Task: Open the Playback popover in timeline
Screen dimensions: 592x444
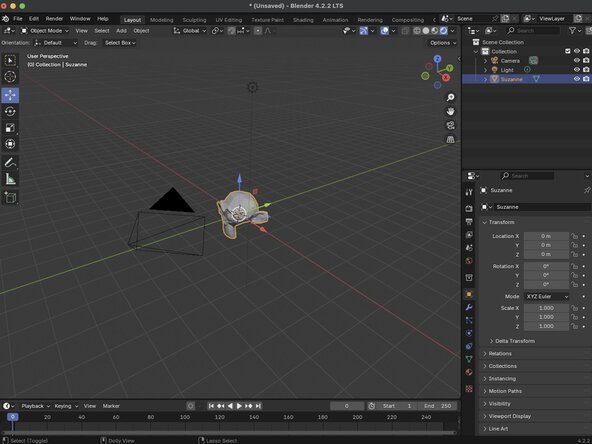Action: coord(35,406)
